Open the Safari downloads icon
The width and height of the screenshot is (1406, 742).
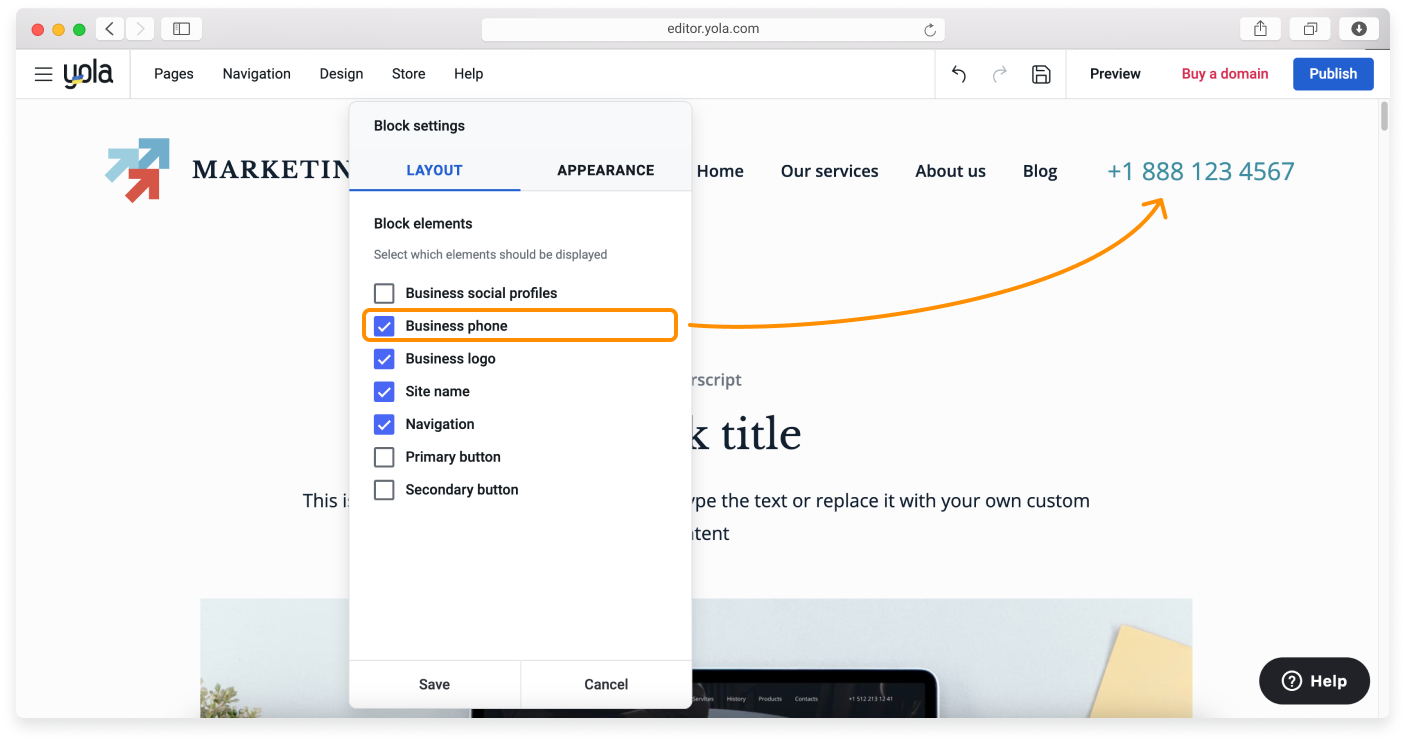1359,29
